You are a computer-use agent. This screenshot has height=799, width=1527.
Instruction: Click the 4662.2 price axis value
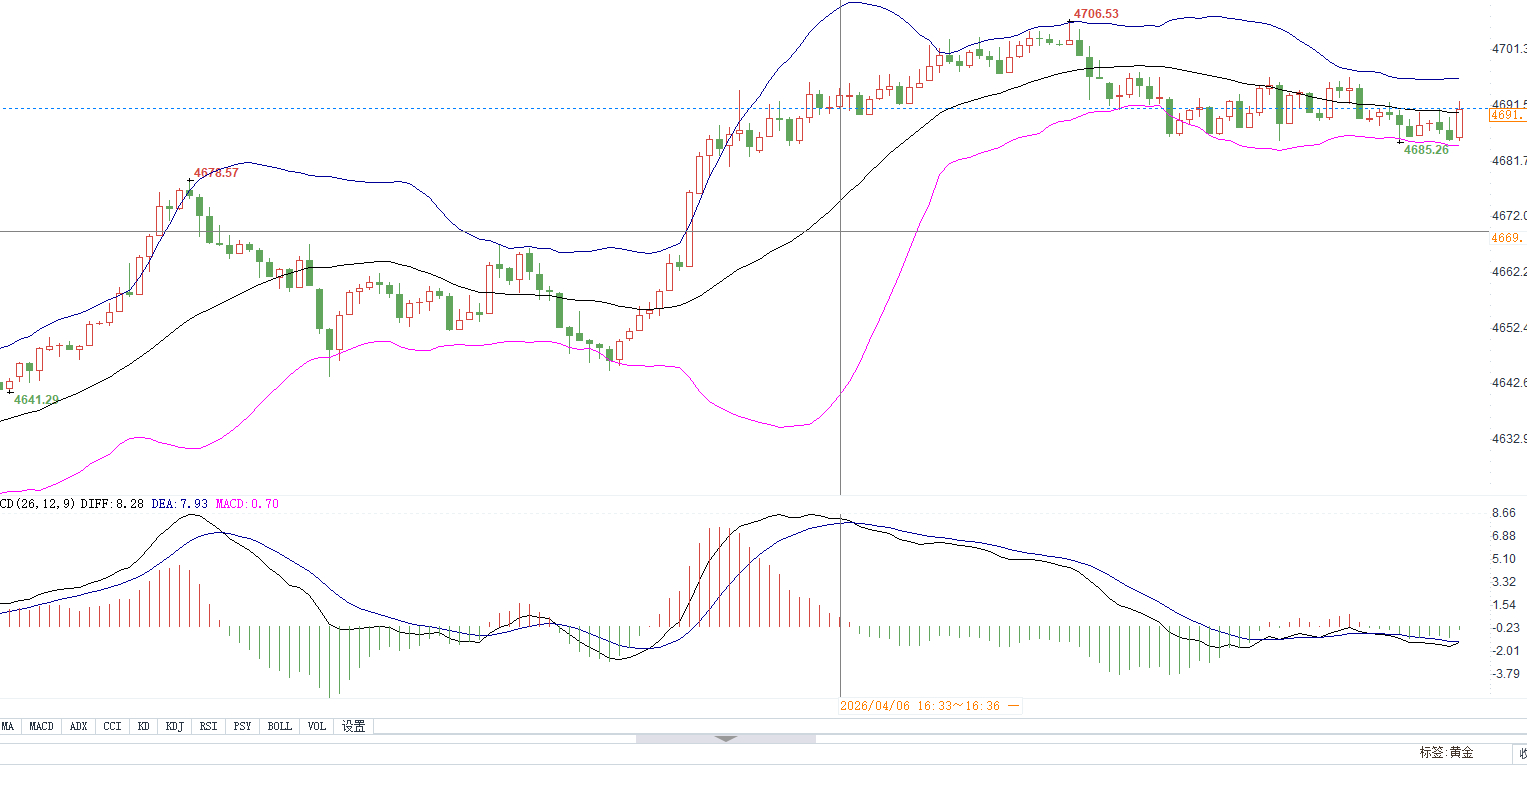(1508, 271)
